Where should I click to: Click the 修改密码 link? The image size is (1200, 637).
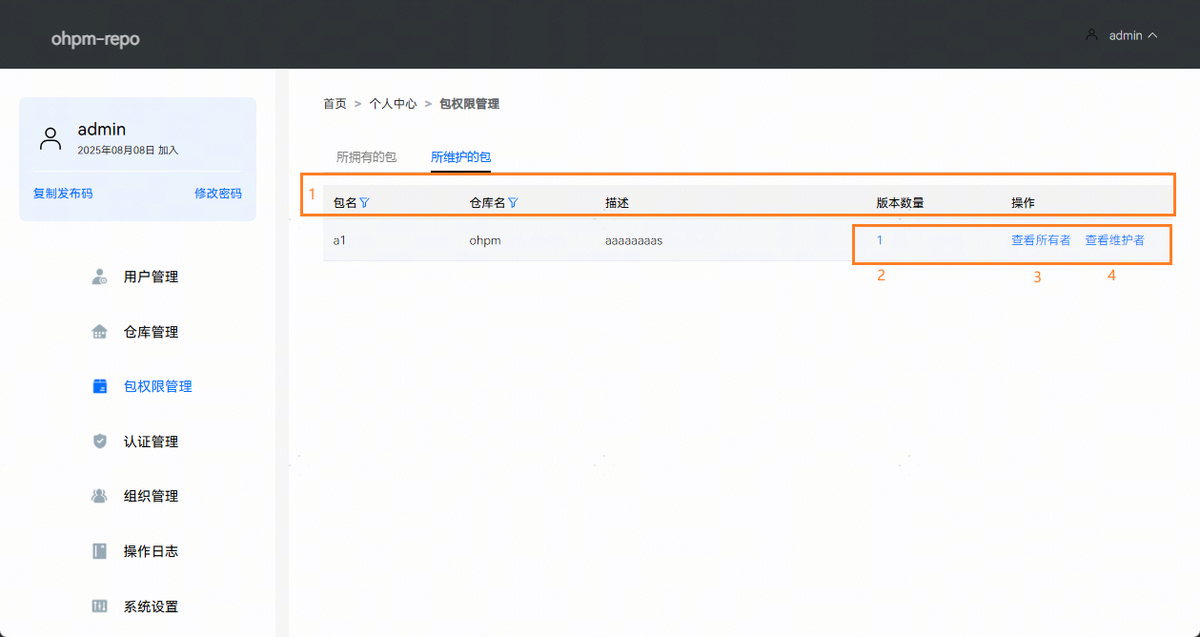pos(217,193)
